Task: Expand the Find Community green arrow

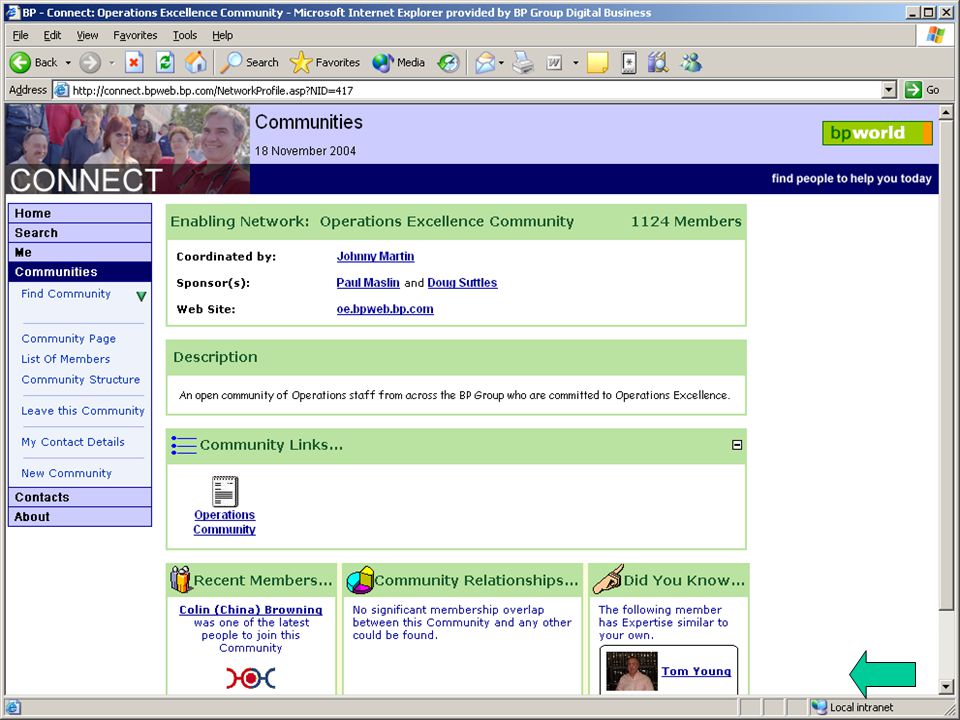Action: 141,296
